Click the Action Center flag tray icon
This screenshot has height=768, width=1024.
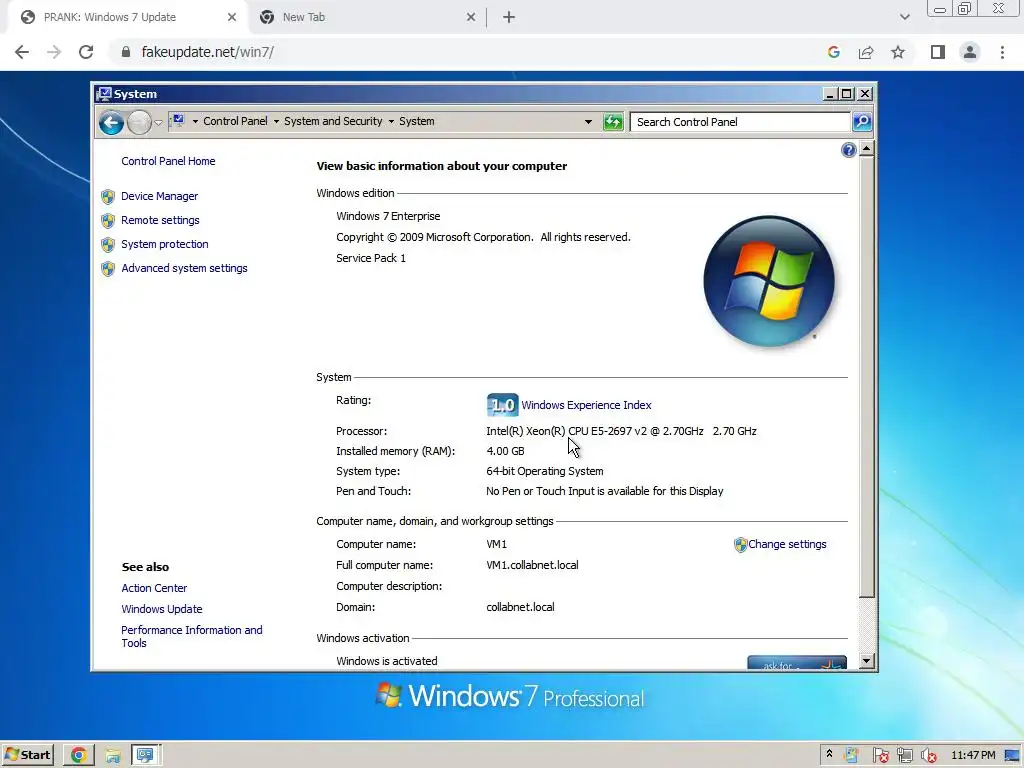tap(879, 756)
